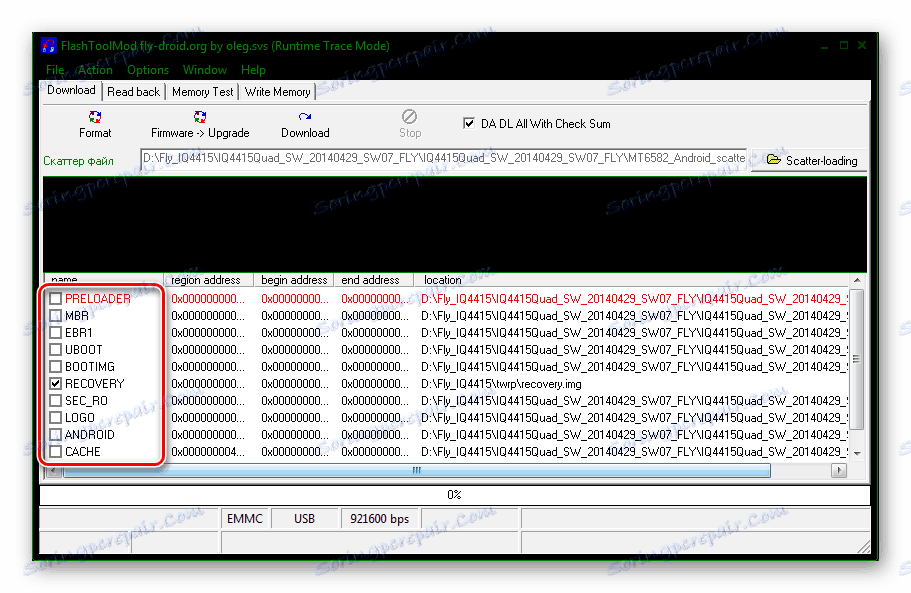
Task: Click the LOGO end address cell
Action: coord(375,418)
